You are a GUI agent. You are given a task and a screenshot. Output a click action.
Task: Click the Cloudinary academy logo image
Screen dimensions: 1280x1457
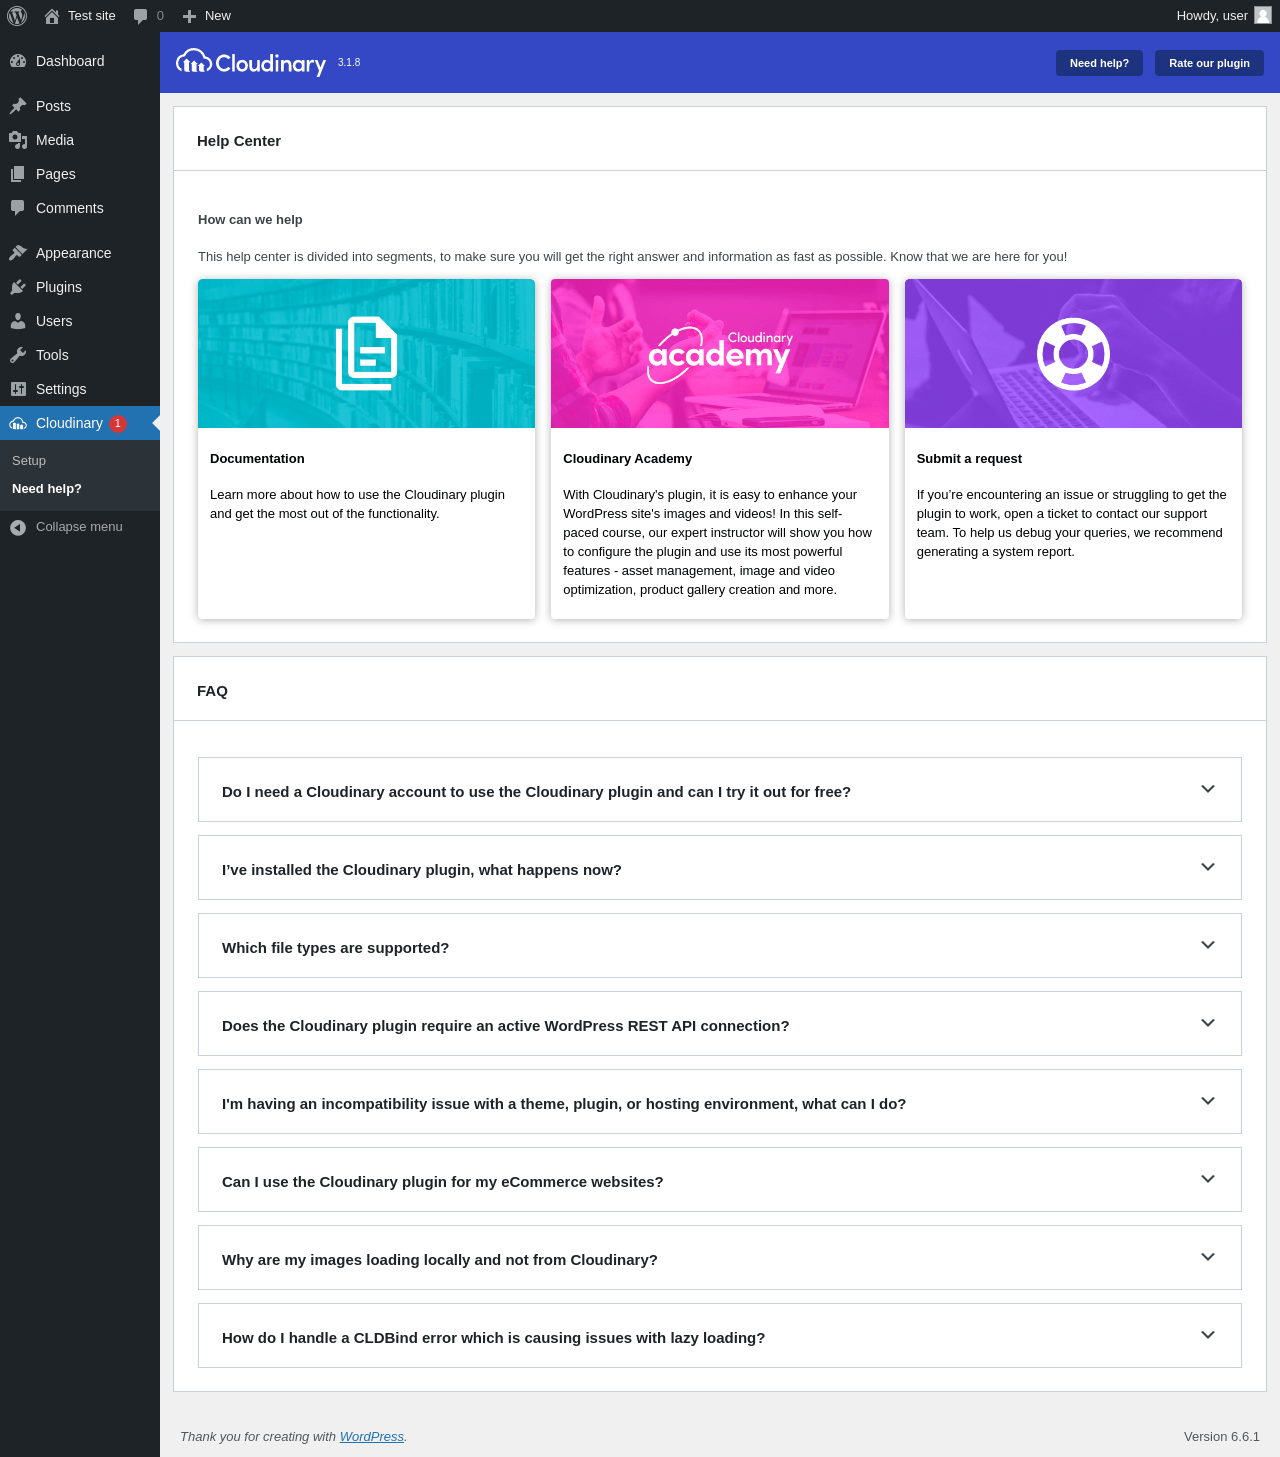click(720, 354)
